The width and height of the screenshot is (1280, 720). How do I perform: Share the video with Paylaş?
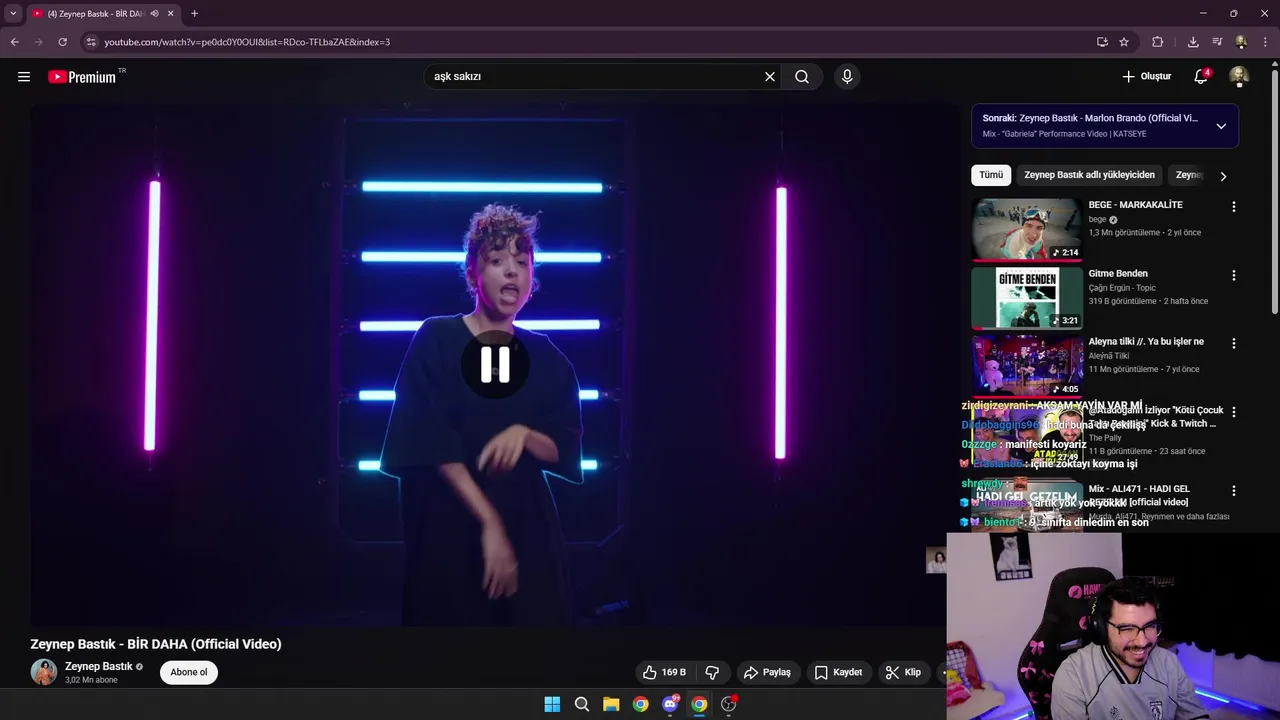pyautogui.click(x=767, y=672)
